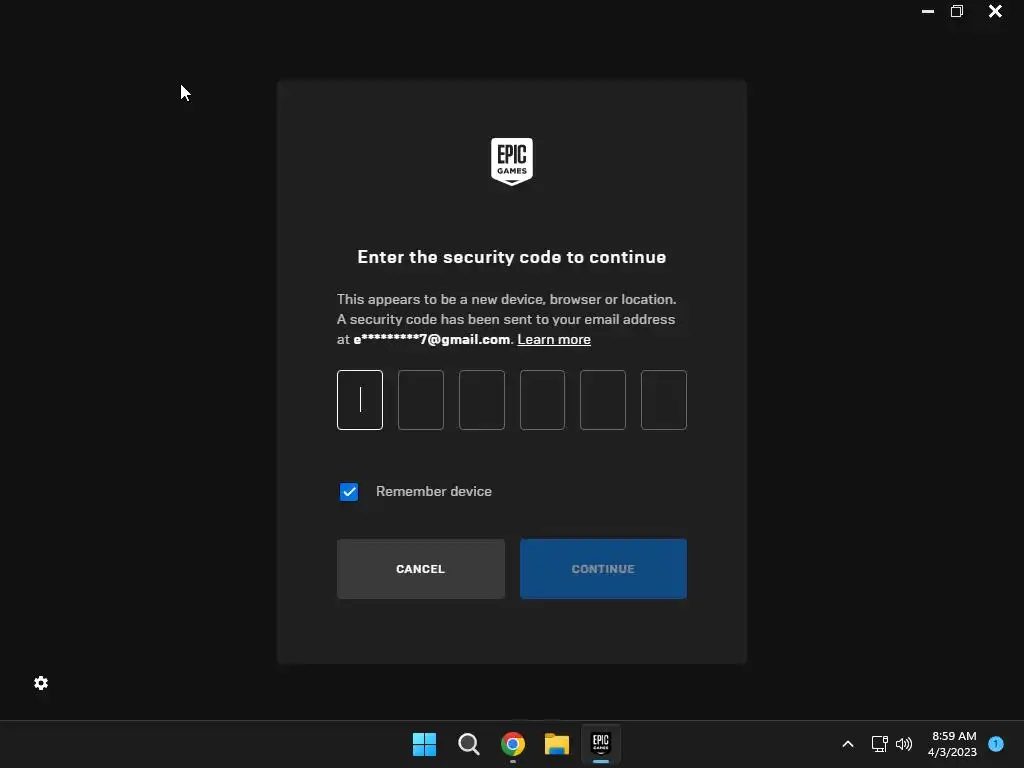
Task: Open the Windows Start menu
Action: (424, 744)
